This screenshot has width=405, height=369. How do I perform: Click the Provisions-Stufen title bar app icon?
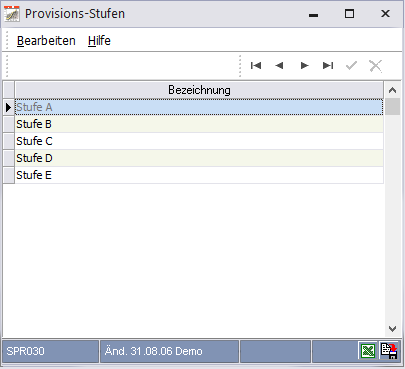pos(12,14)
